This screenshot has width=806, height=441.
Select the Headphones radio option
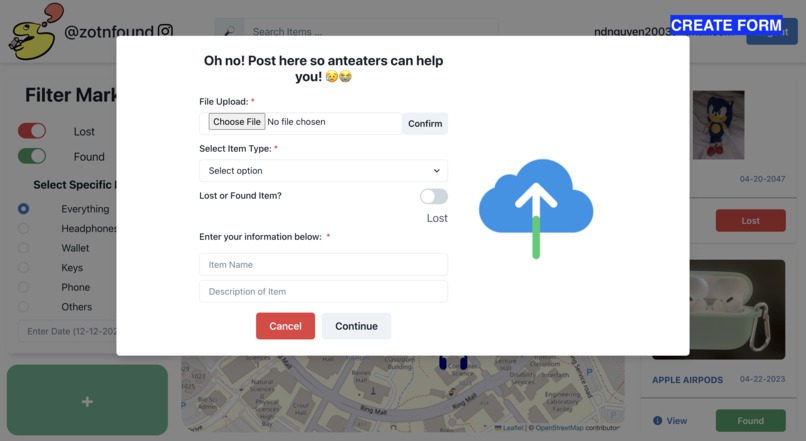pos(23,228)
